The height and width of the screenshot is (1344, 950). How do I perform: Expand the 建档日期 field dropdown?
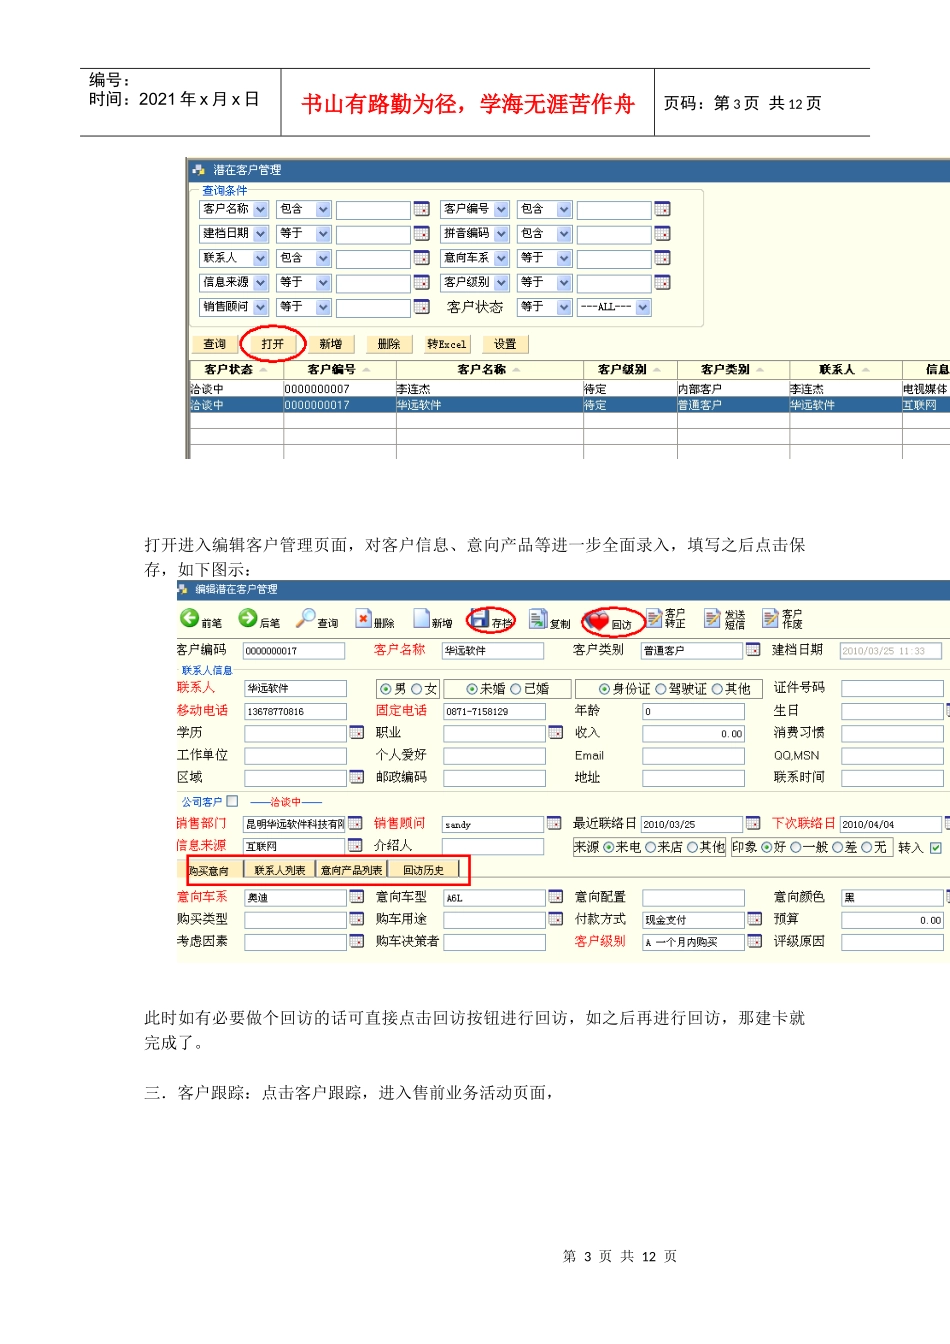click(260, 233)
